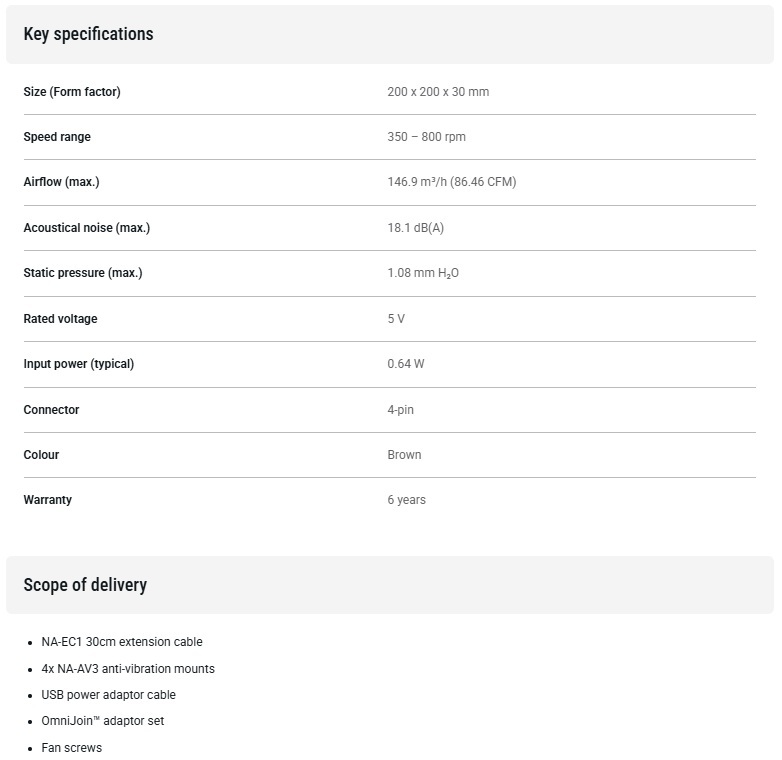Click the 4-pin connector value

tap(400, 409)
